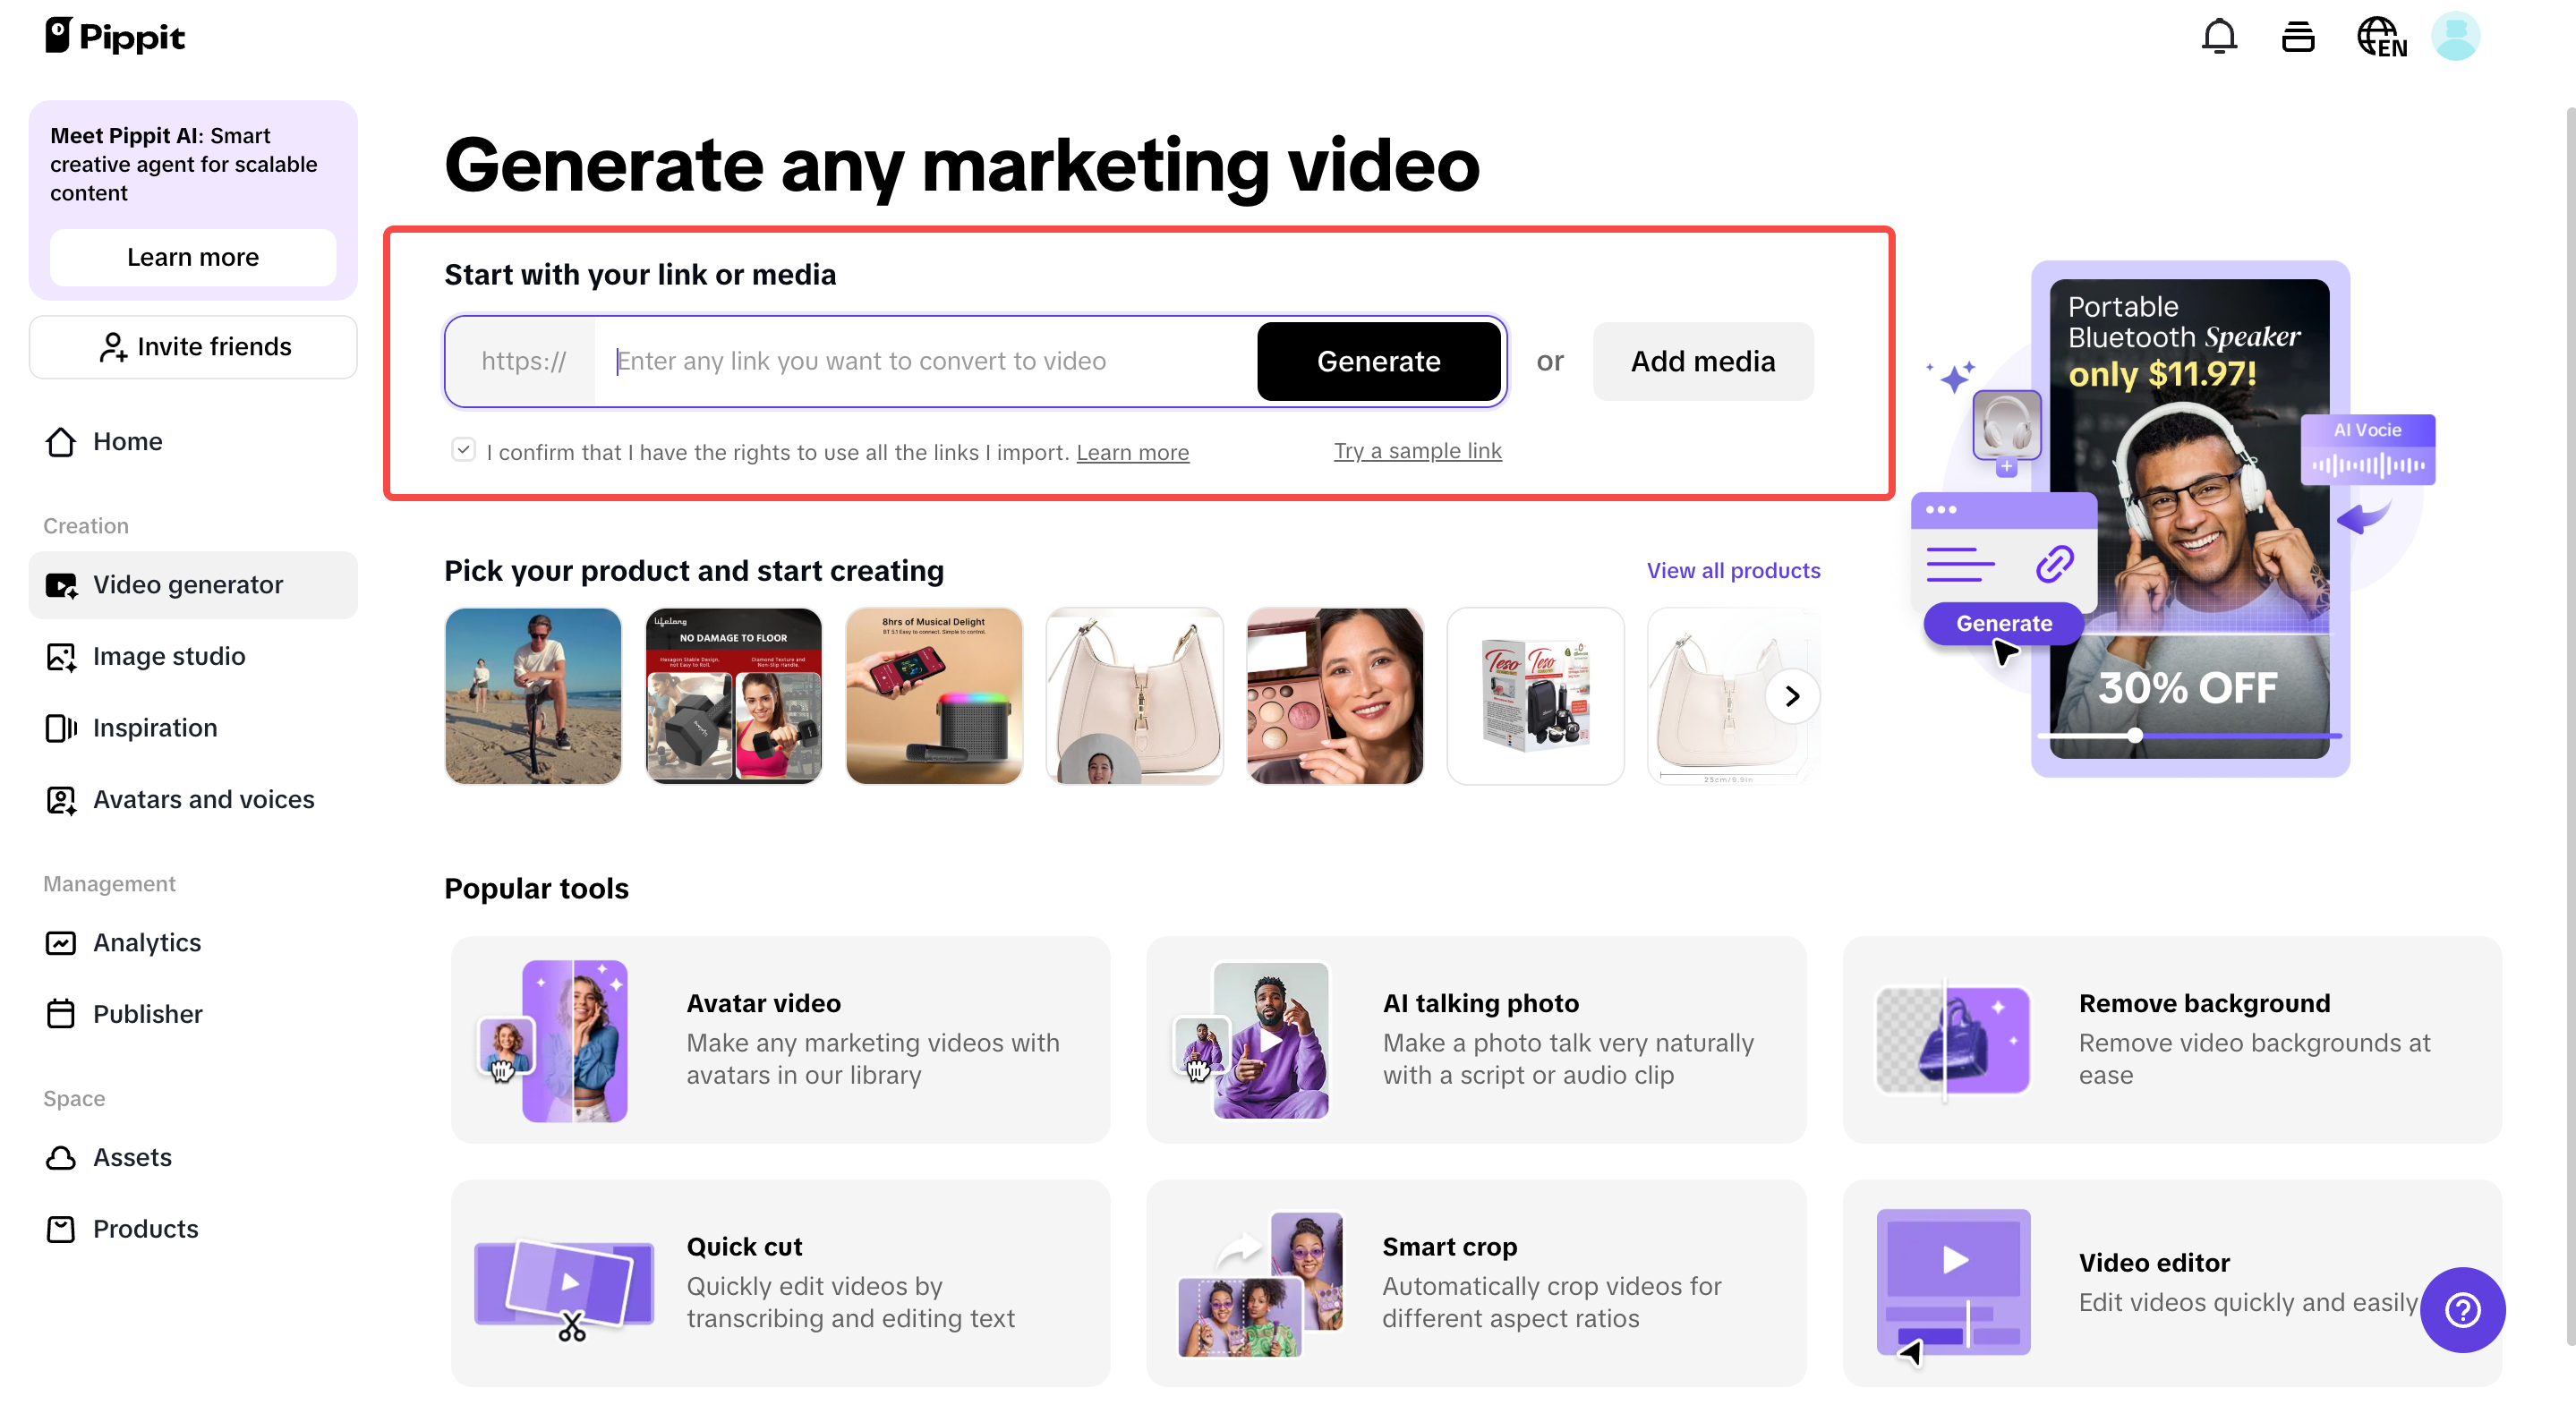Open the Inspiration section
Image resolution: width=2576 pixels, height=1405 pixels.
[154, 728]
